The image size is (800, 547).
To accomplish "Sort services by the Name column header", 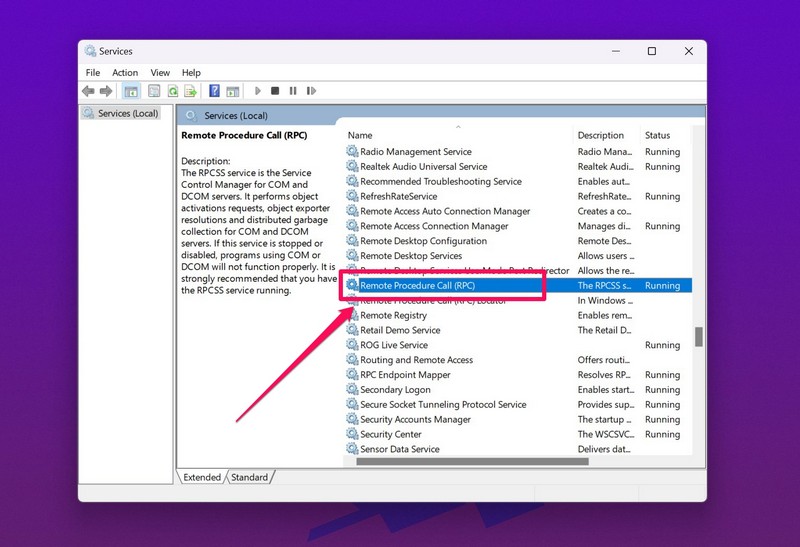I will tap(360, 135).
